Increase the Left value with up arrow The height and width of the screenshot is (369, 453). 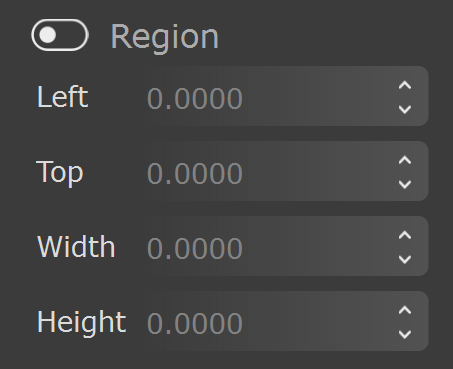click(405, 85)
